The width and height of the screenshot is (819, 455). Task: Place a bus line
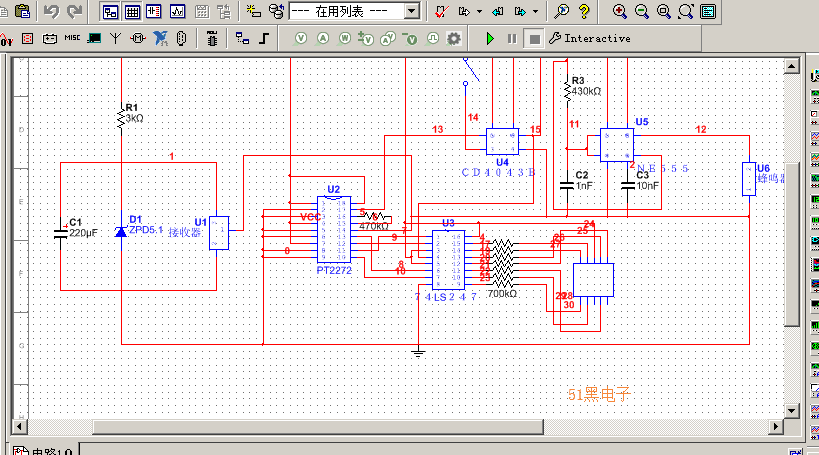[264, 38]
